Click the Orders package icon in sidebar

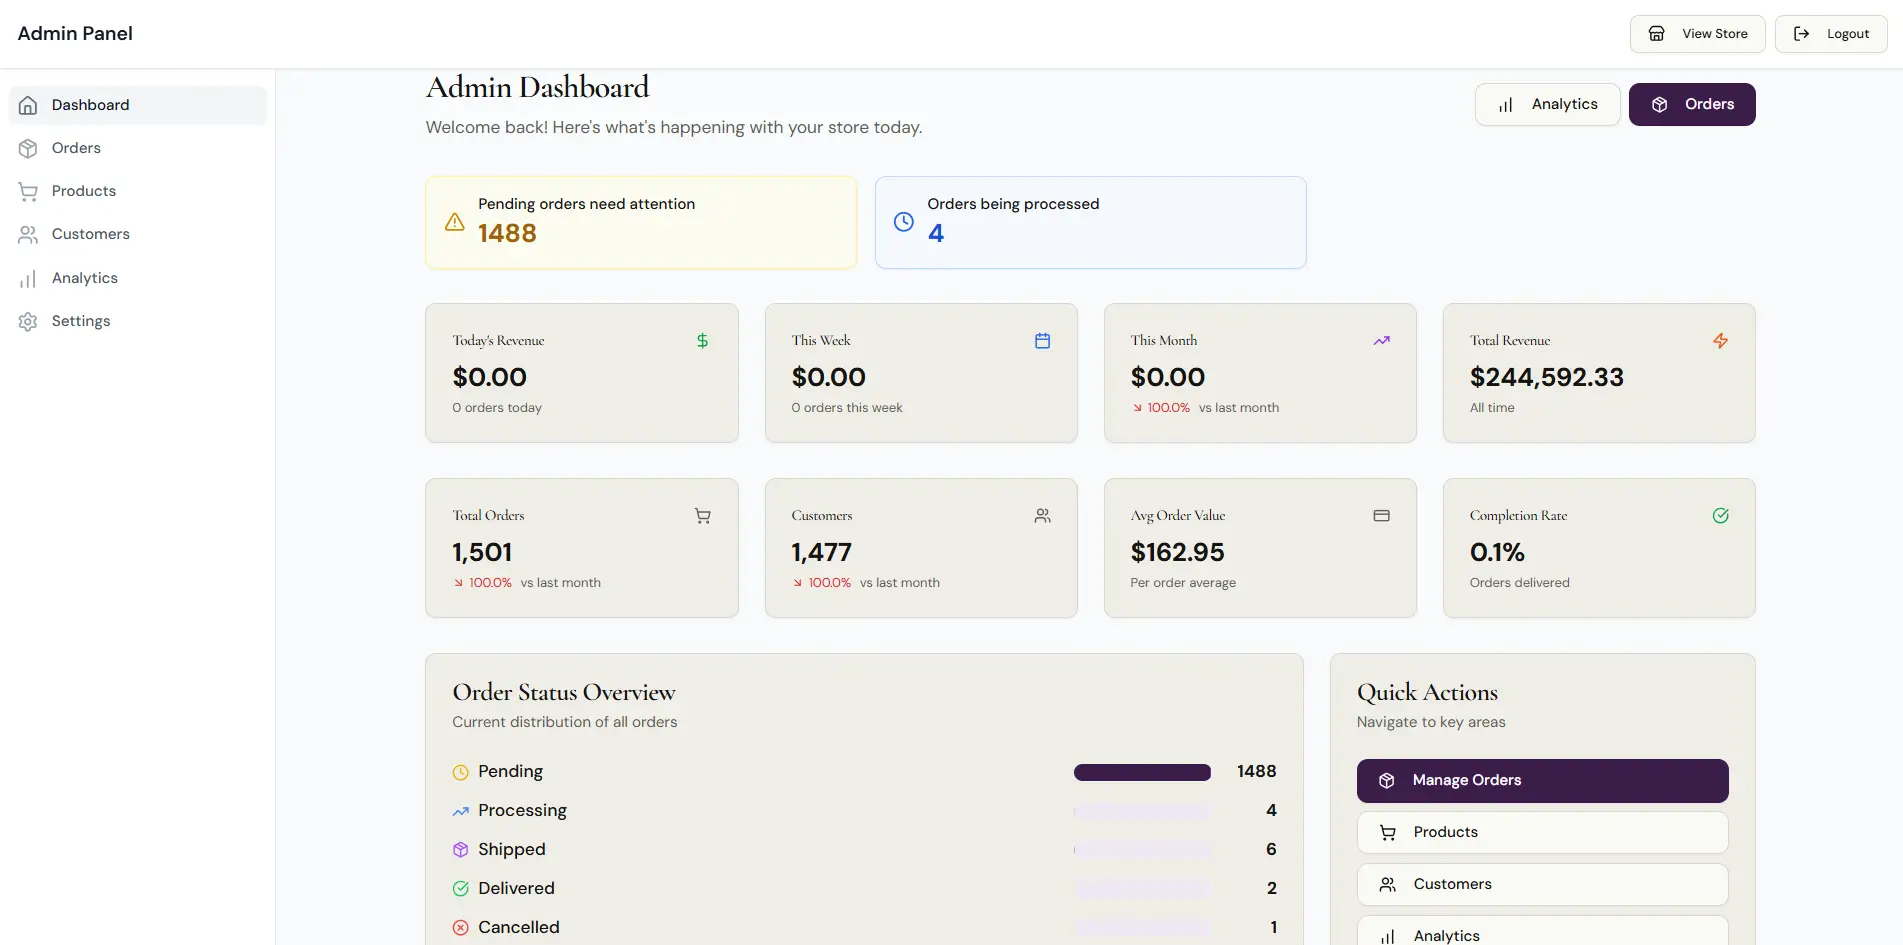(29, 148)
